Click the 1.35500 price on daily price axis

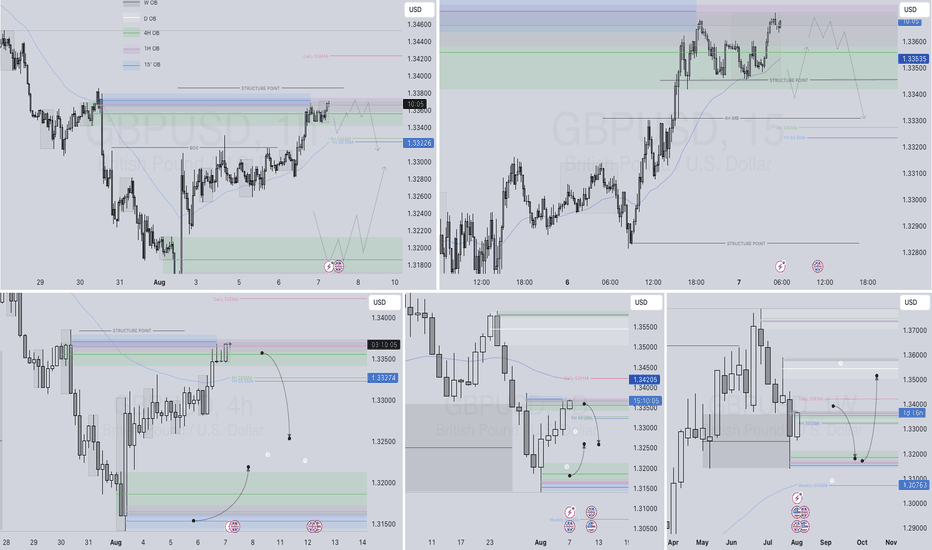(645, 327)
